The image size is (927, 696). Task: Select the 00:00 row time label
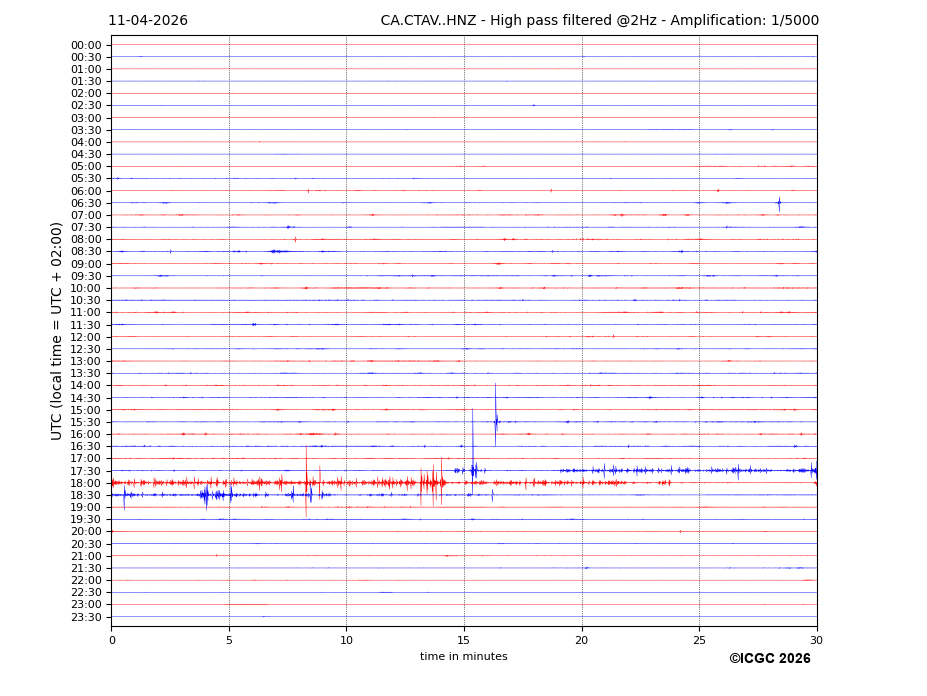(x=85, y=45)
